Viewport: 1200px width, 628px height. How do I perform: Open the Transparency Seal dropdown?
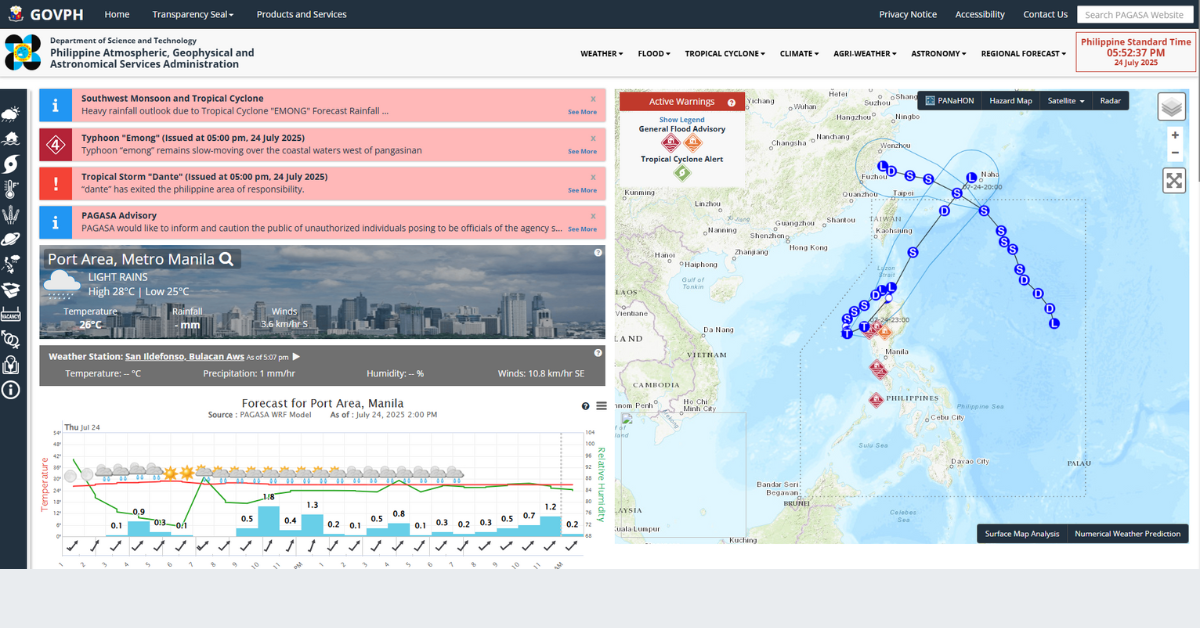click(193, 14)
